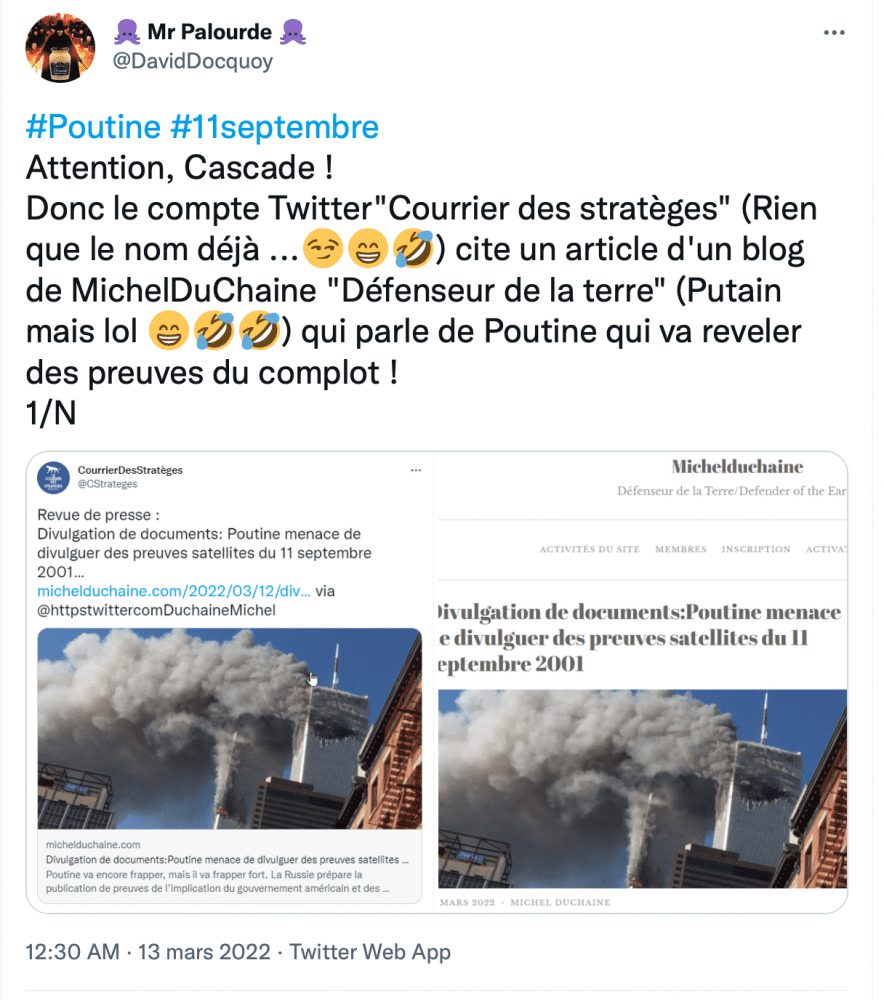Click the @CStrateges handle

coord(107,484)
